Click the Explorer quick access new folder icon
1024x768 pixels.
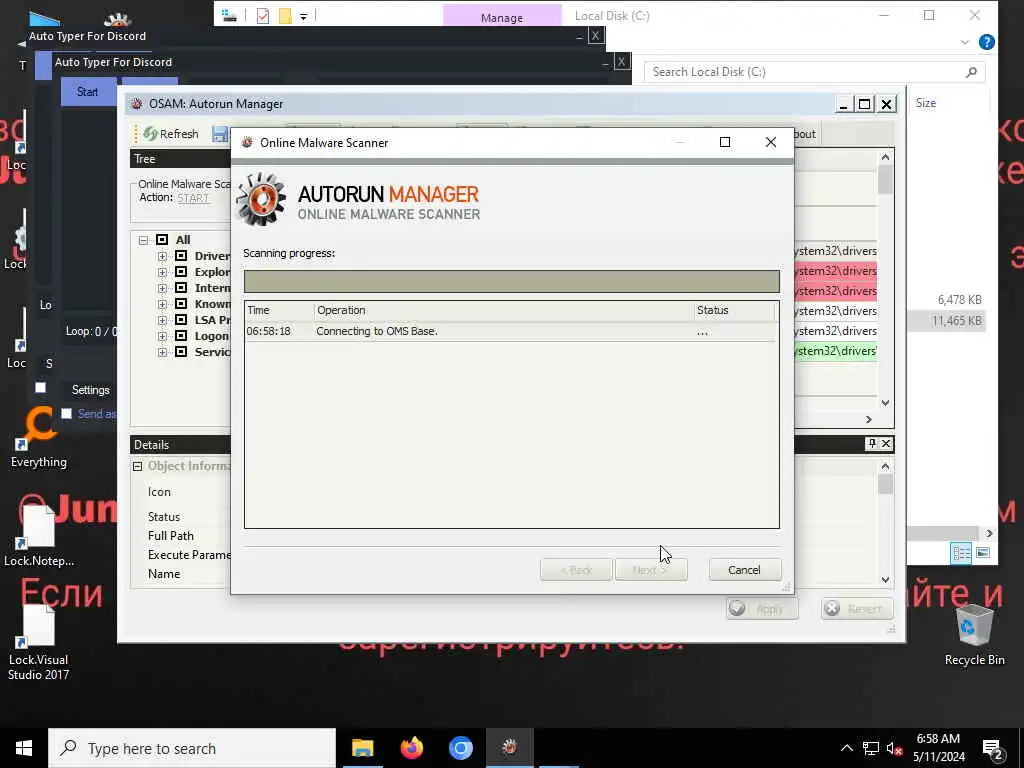[285, 16]
